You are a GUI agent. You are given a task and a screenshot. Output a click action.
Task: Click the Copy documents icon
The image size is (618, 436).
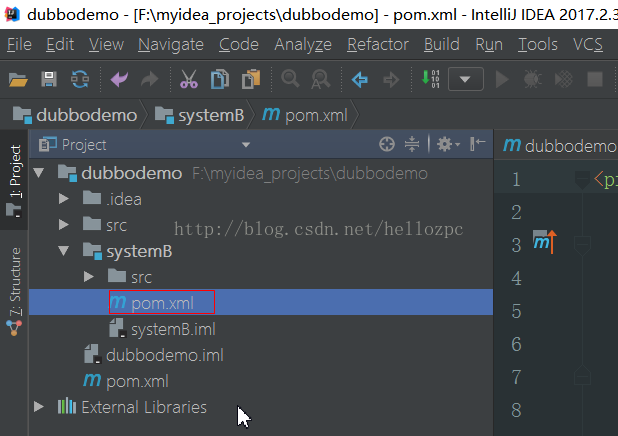pyautogui.click(x=220, y=80)
